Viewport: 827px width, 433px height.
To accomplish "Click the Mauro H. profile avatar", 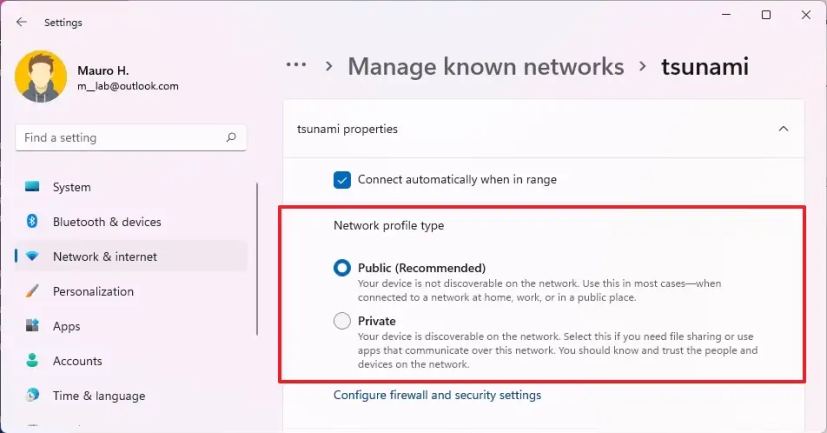I will tap(40, 77).
